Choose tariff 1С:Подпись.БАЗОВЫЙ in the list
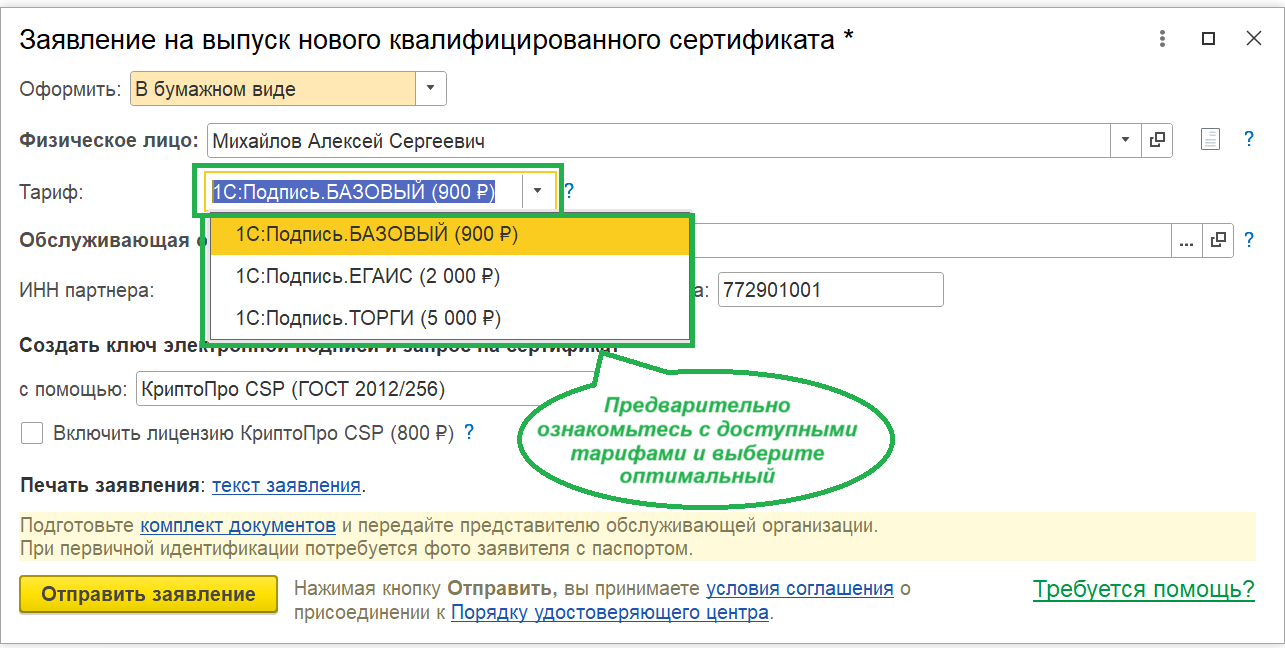This screenshot has width=1285, height=648. [376, 235]
